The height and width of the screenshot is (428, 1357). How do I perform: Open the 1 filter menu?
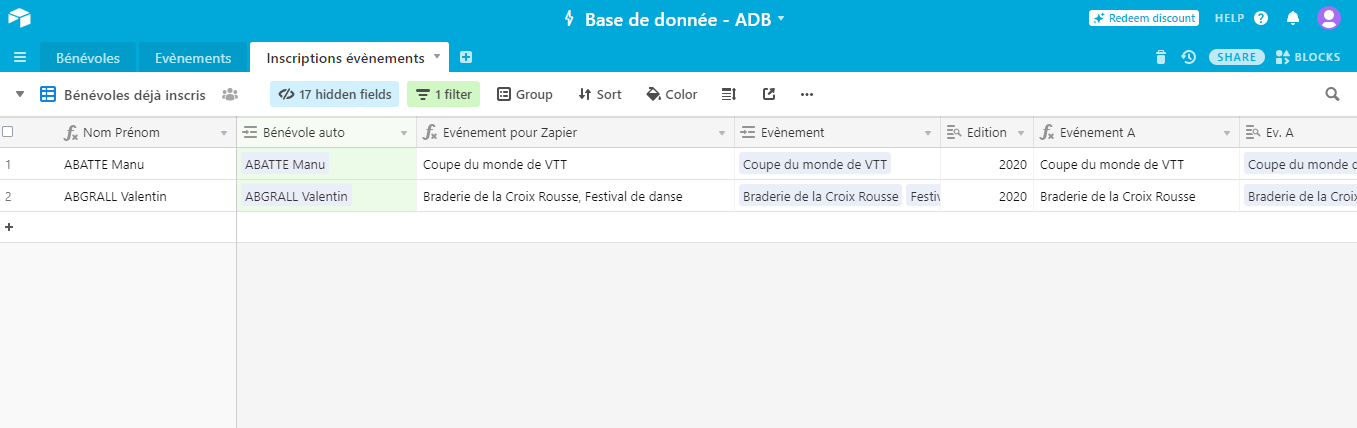tap(443, 94)
